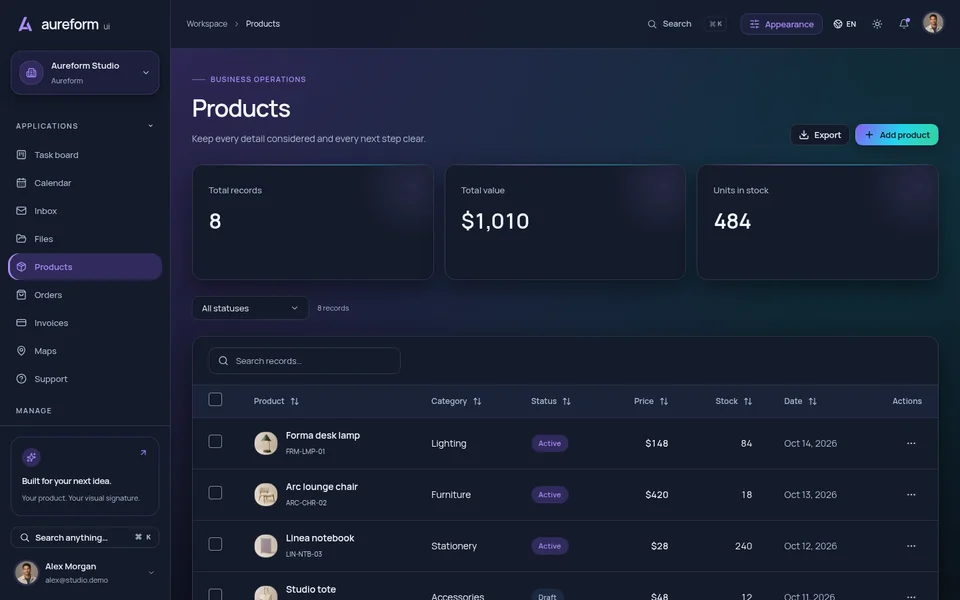Sort by Stock column arrows
Viewport: 960px width, 600px height.
click(748, 402)
